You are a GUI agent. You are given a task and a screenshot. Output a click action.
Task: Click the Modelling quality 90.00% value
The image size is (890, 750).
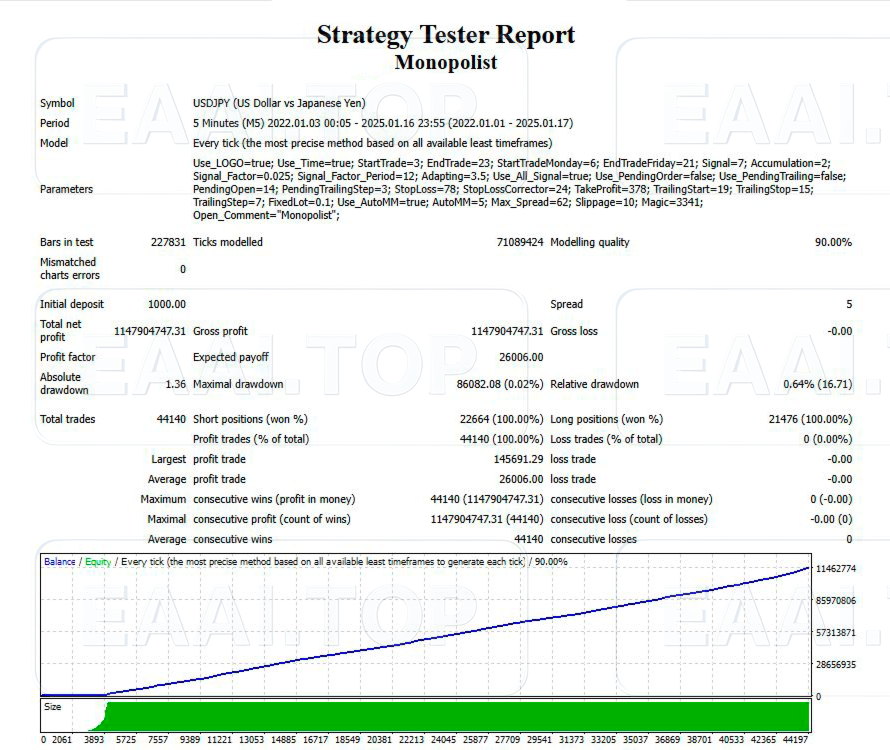click(832, 242)
